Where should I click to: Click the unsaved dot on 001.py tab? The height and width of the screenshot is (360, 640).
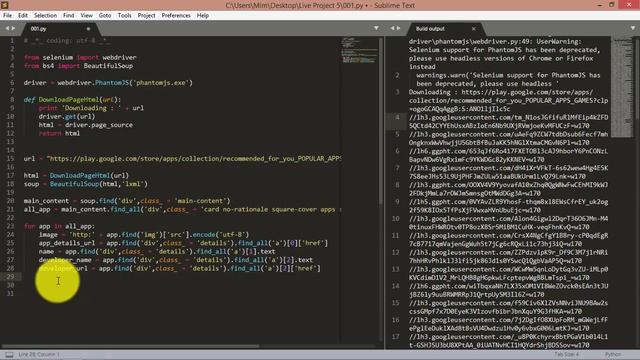(88, 29)
